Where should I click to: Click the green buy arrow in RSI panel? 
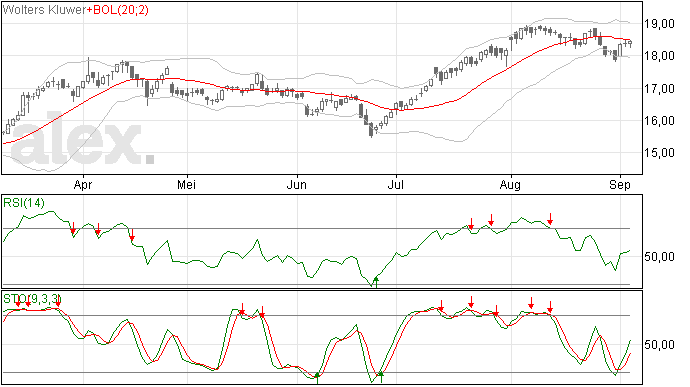376,282
